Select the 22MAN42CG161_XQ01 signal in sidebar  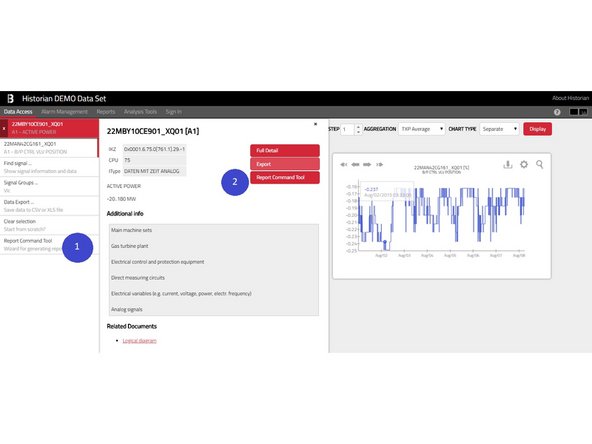[49, 148]
